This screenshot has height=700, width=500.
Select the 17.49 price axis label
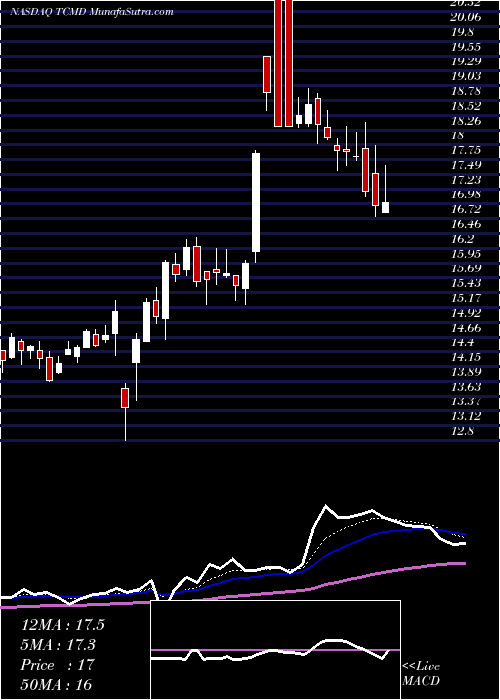click(465, 165)
